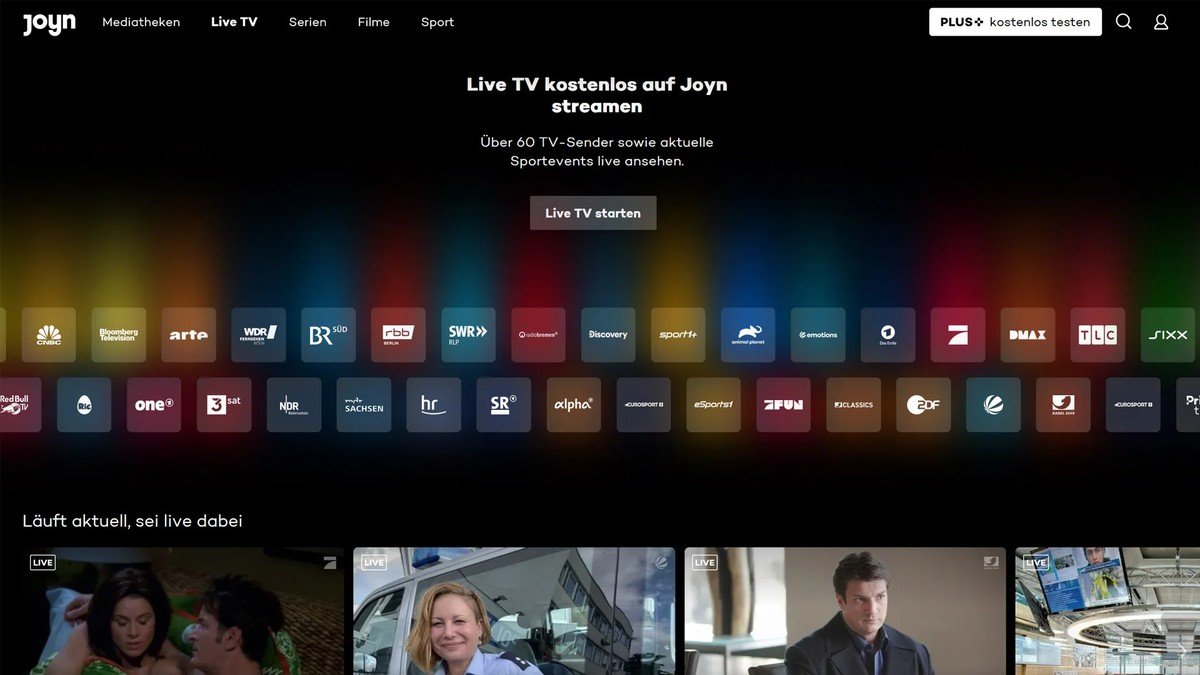Open the Serien menu item

click(308, 22)
